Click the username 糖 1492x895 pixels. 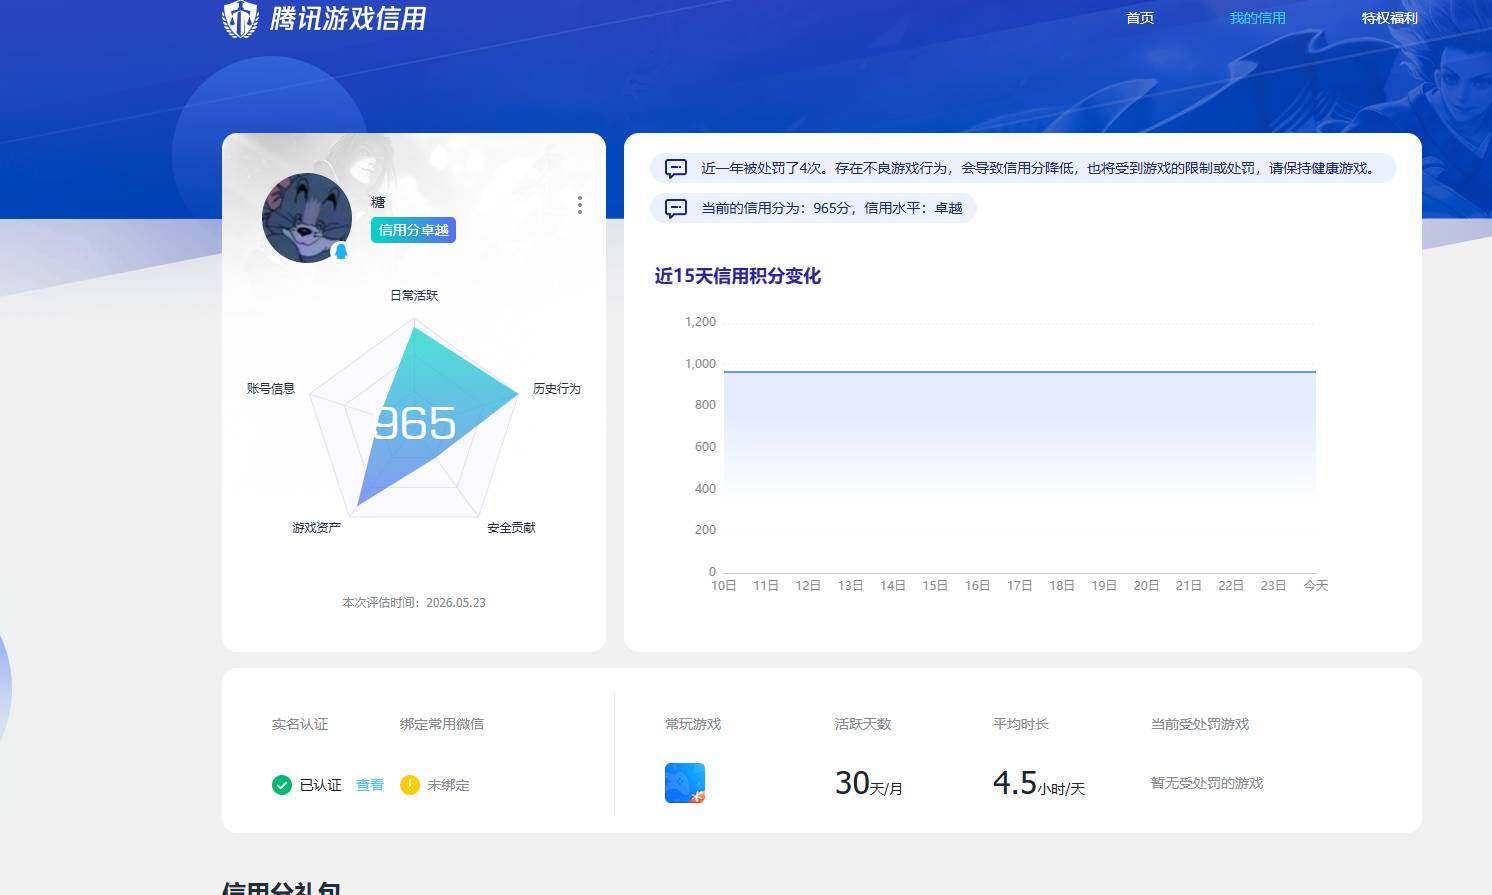[x=378, y=202]
